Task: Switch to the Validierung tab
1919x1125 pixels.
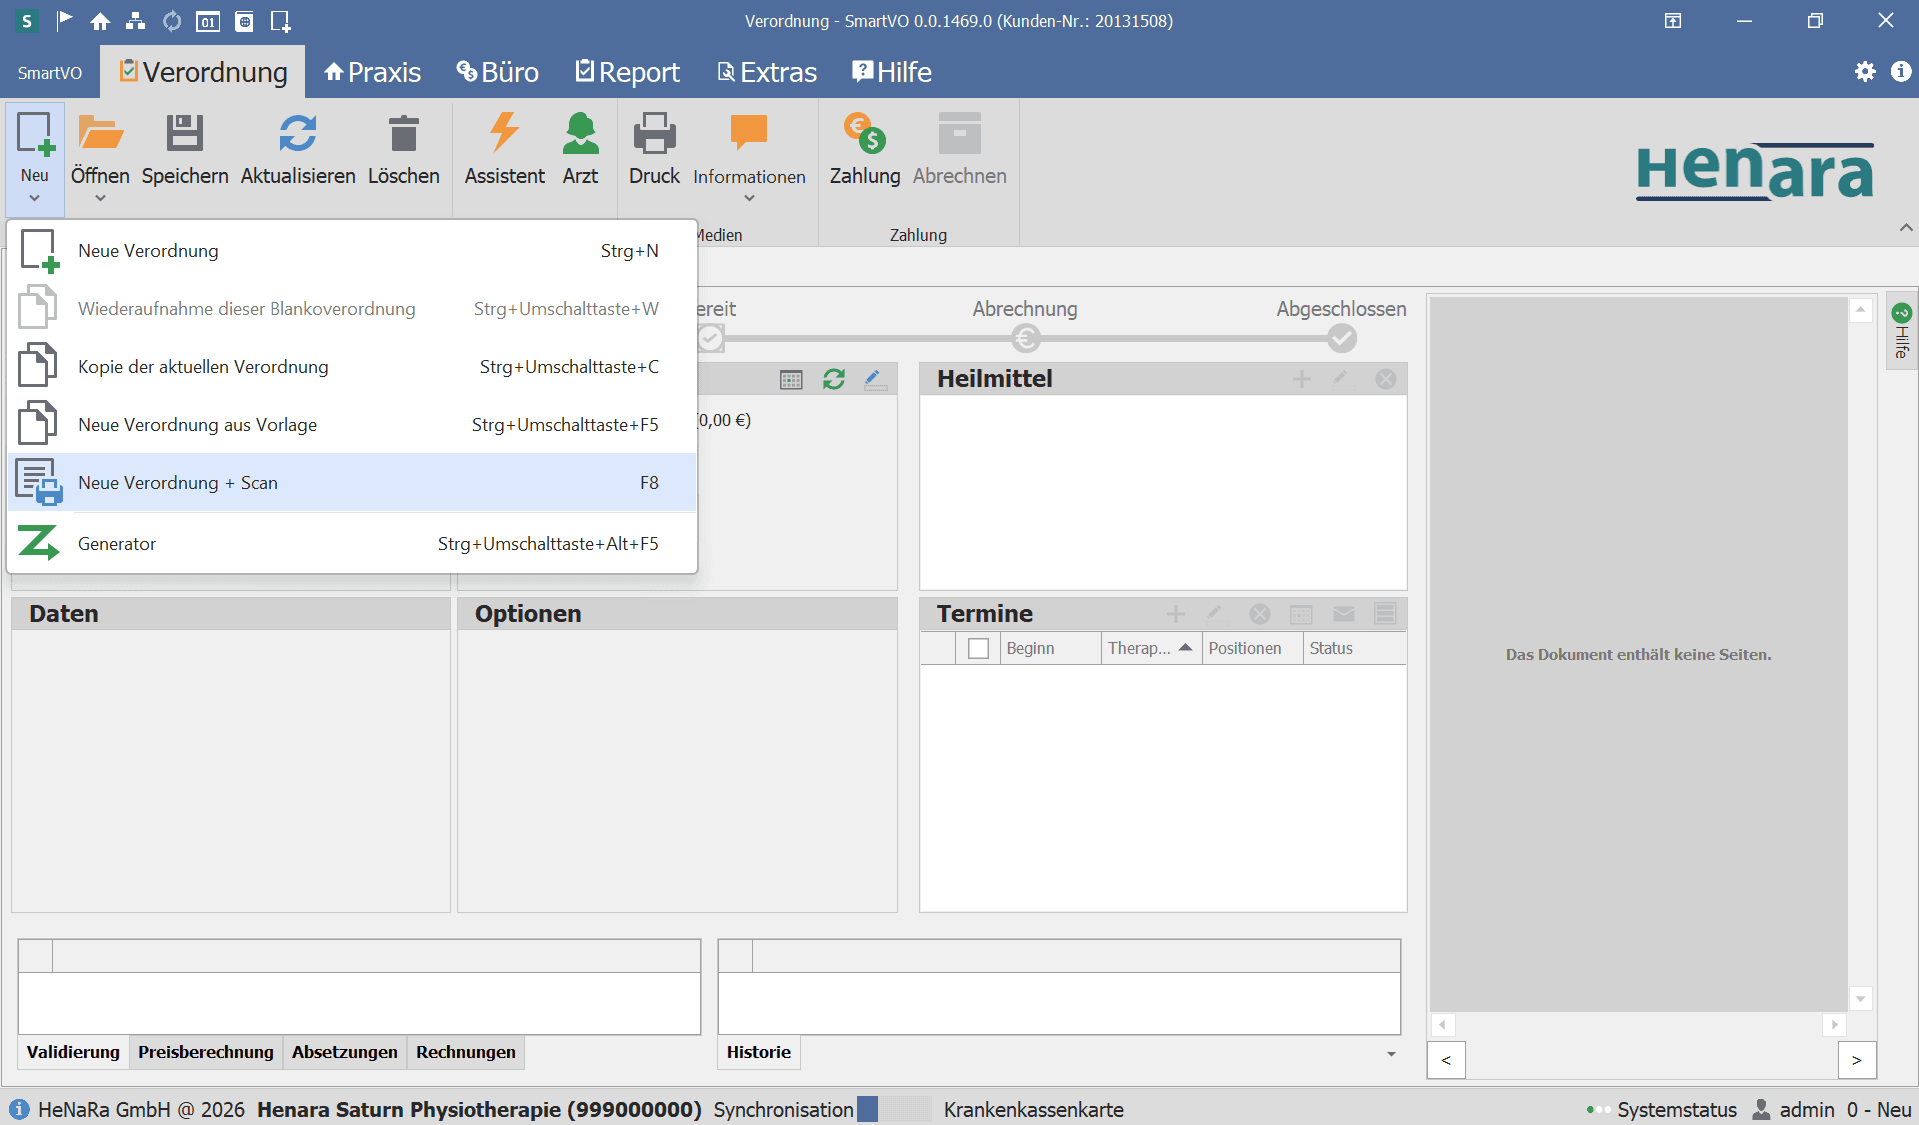Action: [x=73, y=1052]
